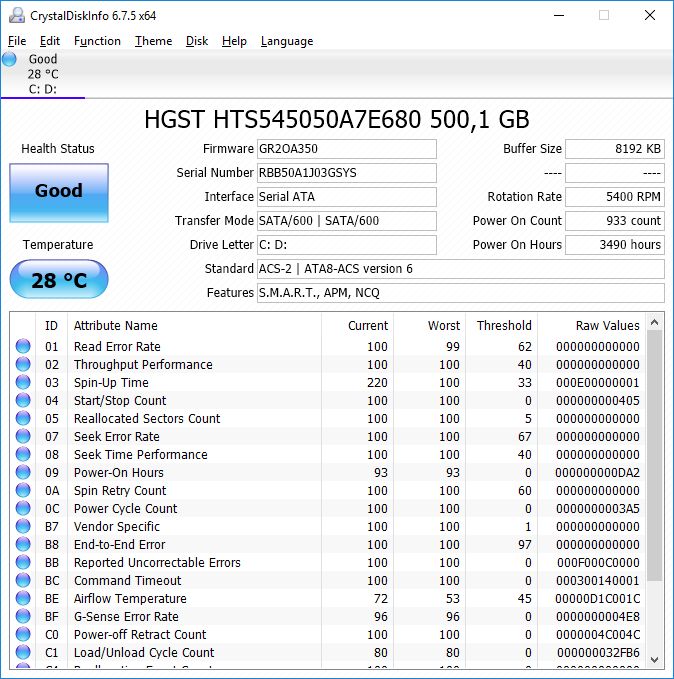Click the status orb for Reallocated Sectors Count
Viewport: 674px width, 679px height.
click(23, 418)
